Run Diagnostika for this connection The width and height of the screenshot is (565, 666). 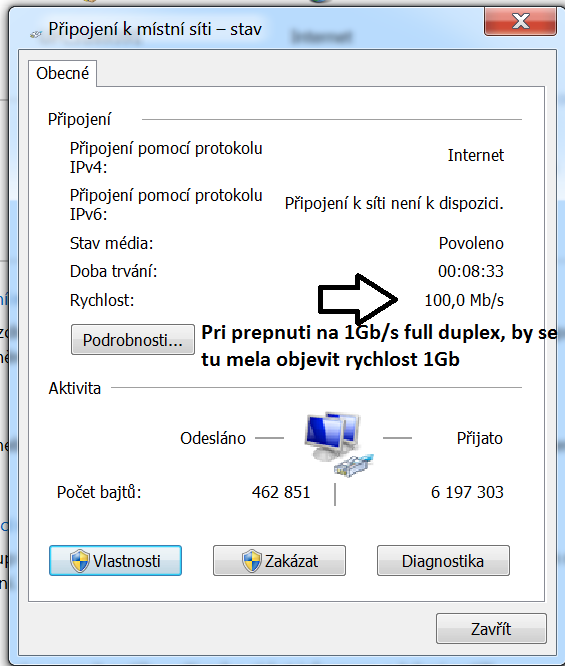click(x=443, y=561)
